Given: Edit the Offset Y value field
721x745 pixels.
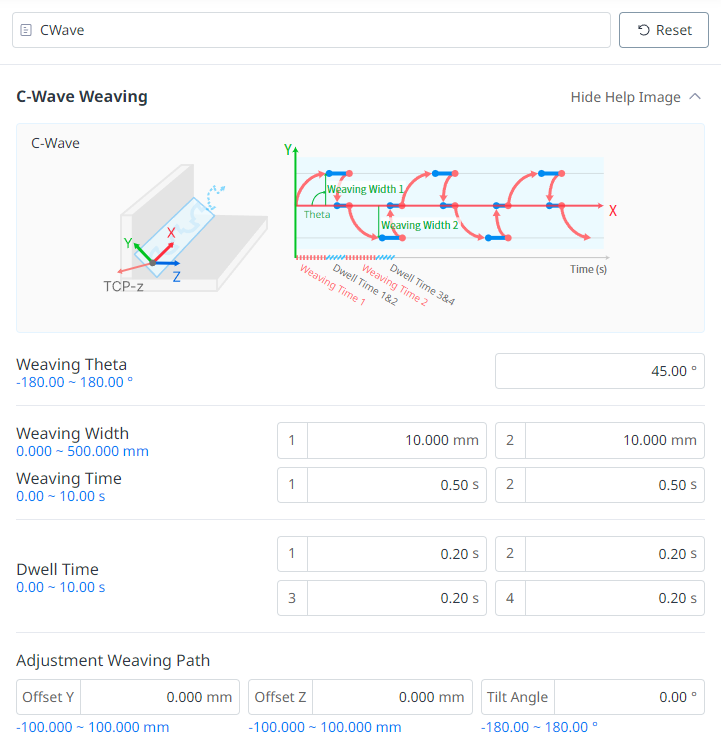Looking at the screenshot, I should pos(161,697).
